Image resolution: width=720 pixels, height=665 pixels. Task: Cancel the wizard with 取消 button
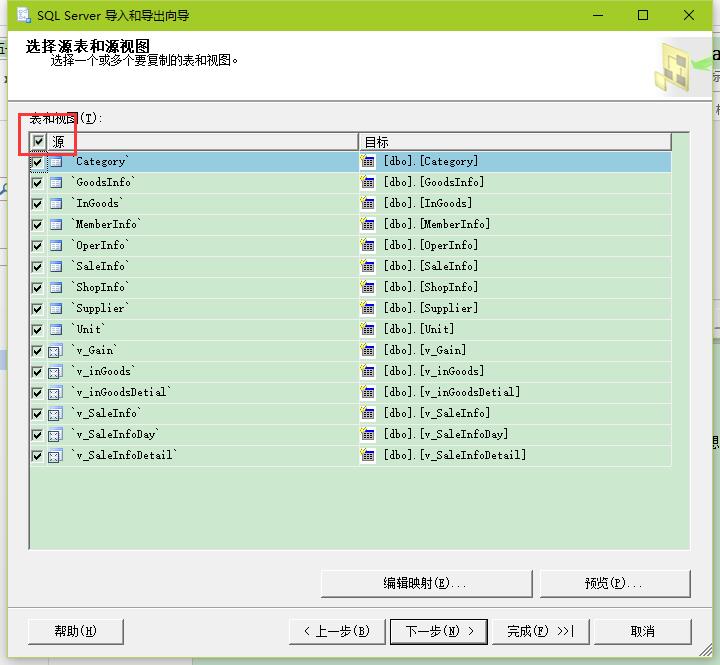coord(642,631)
